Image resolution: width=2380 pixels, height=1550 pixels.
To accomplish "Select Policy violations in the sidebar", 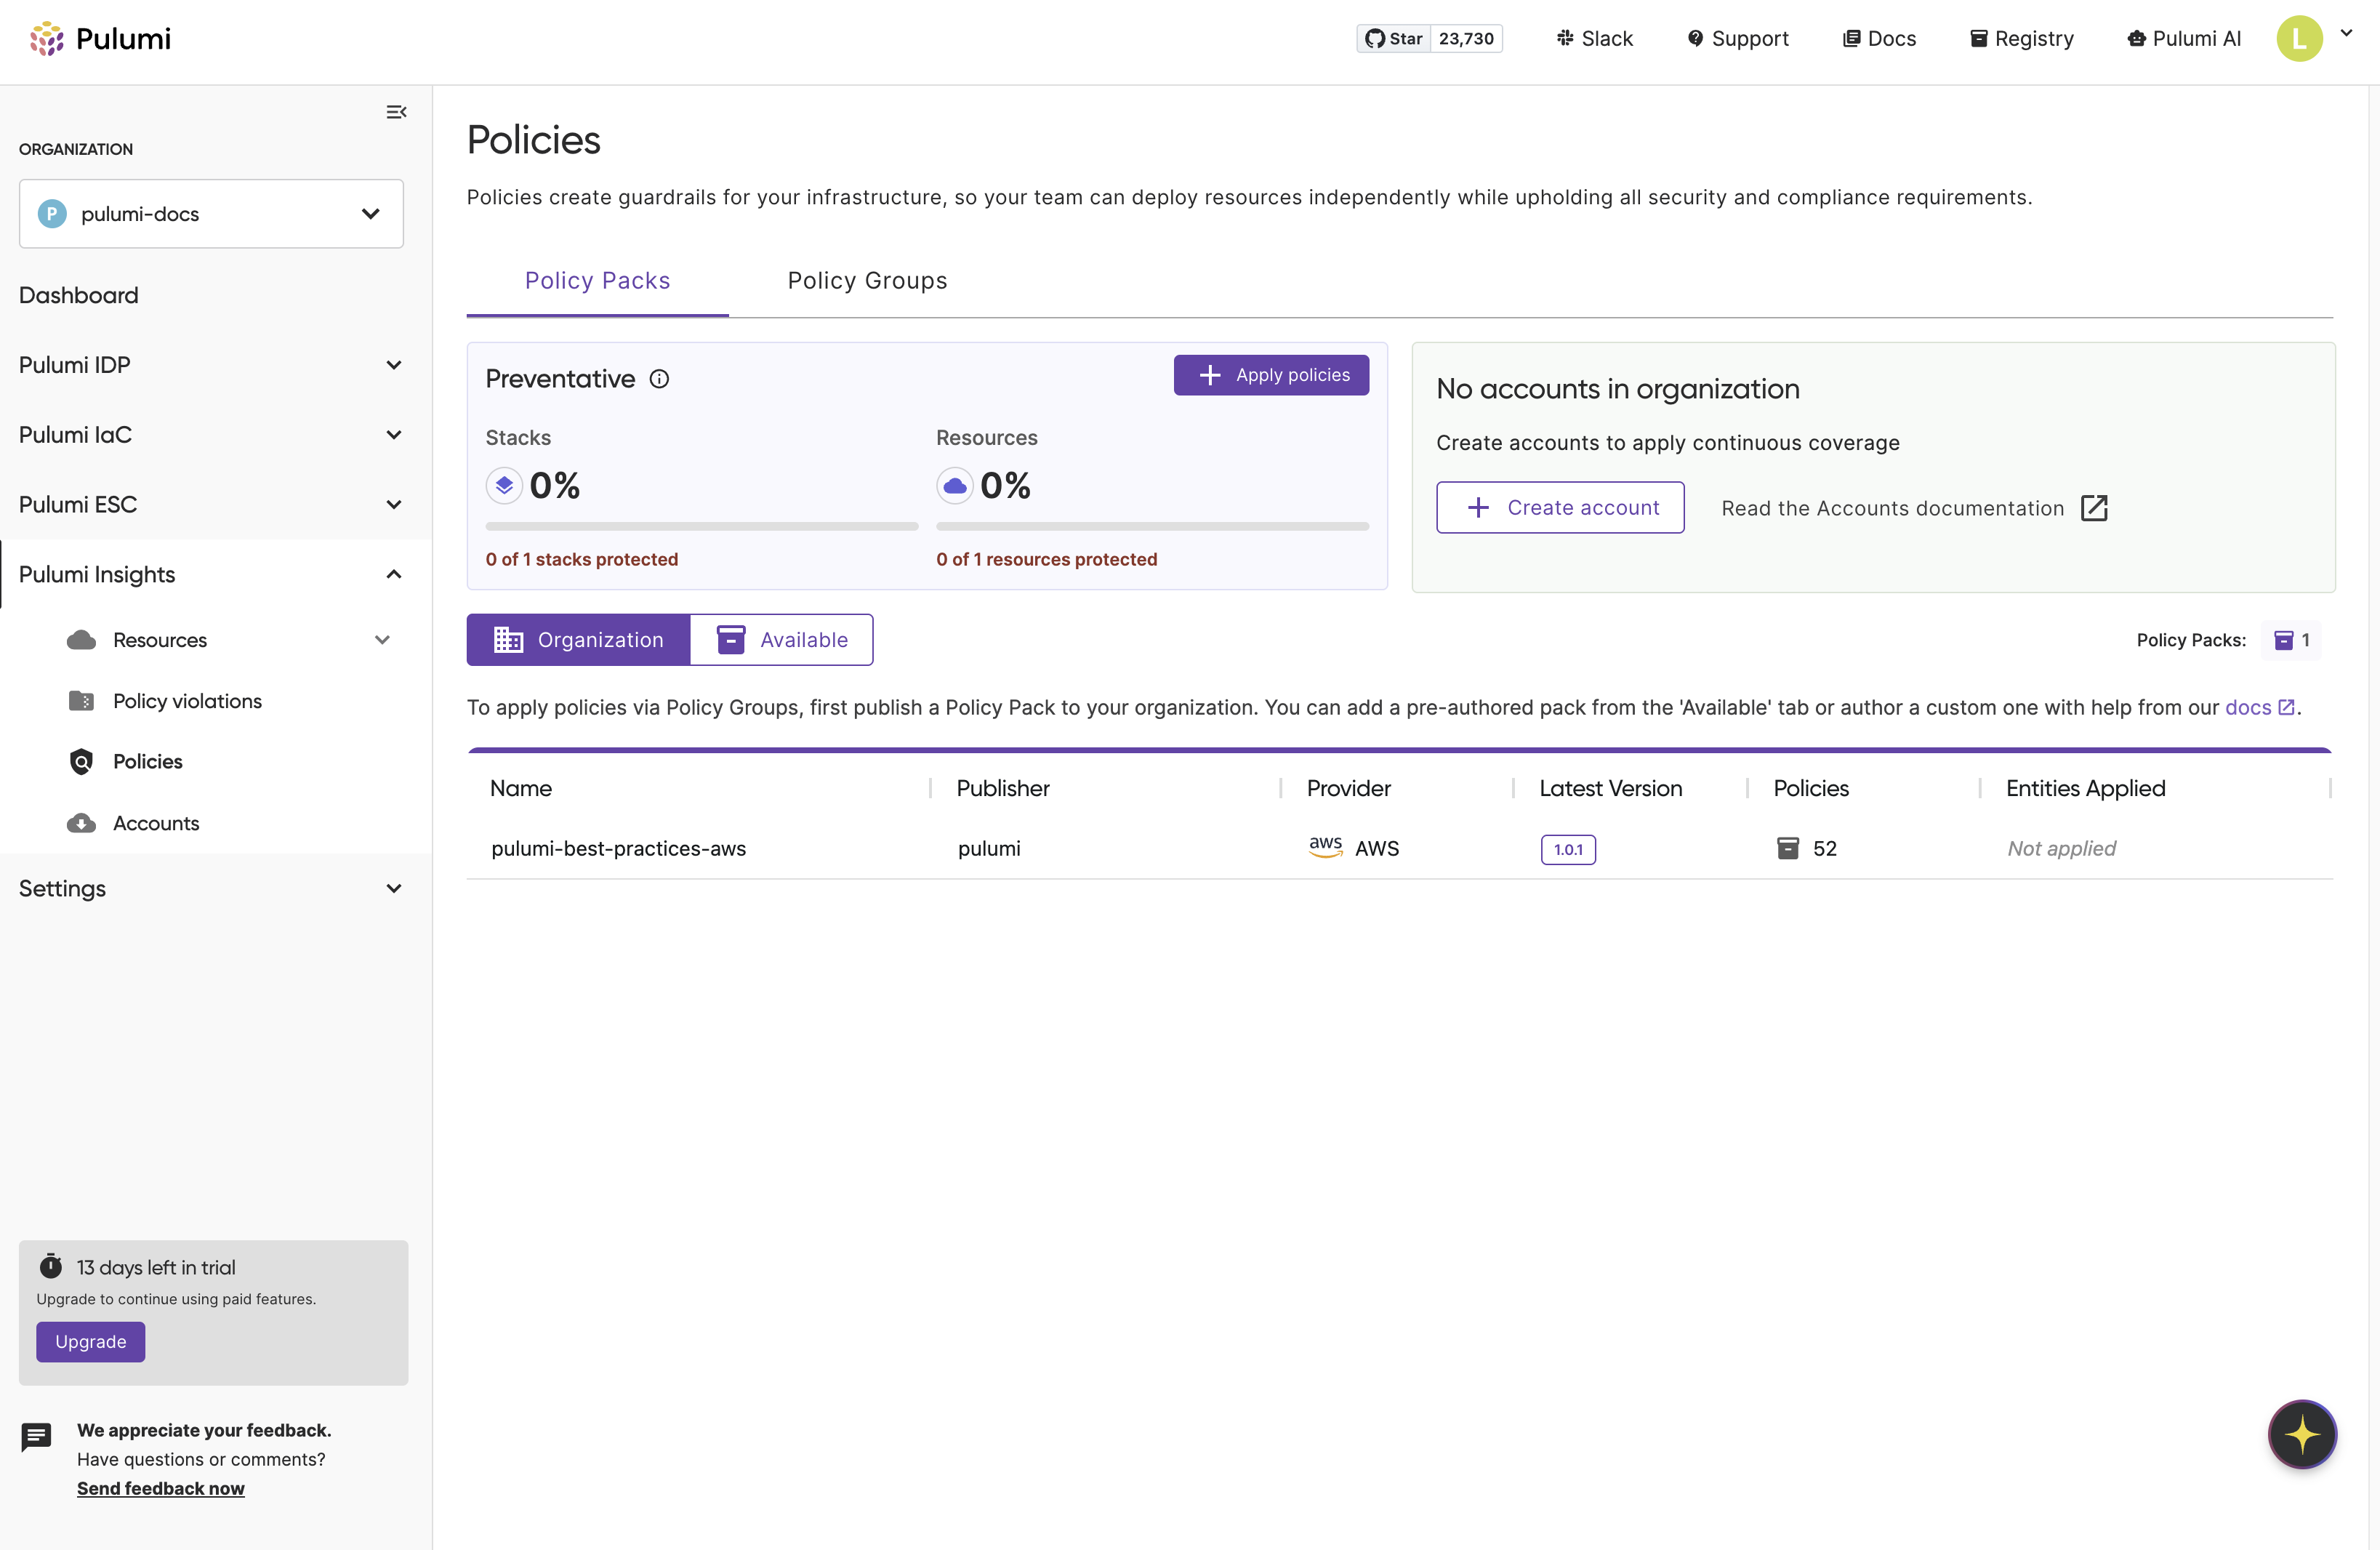I will point(187,701).
